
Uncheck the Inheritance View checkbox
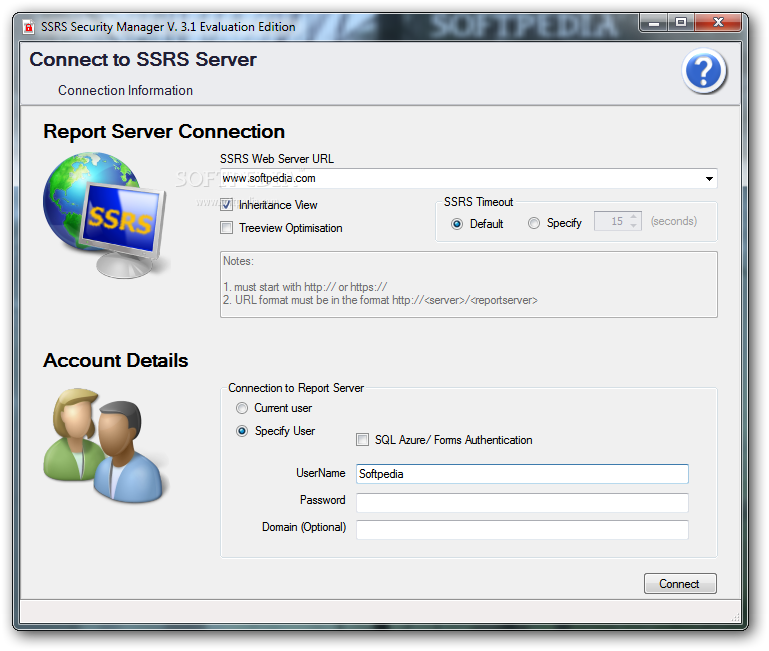[x=226, y=205]
